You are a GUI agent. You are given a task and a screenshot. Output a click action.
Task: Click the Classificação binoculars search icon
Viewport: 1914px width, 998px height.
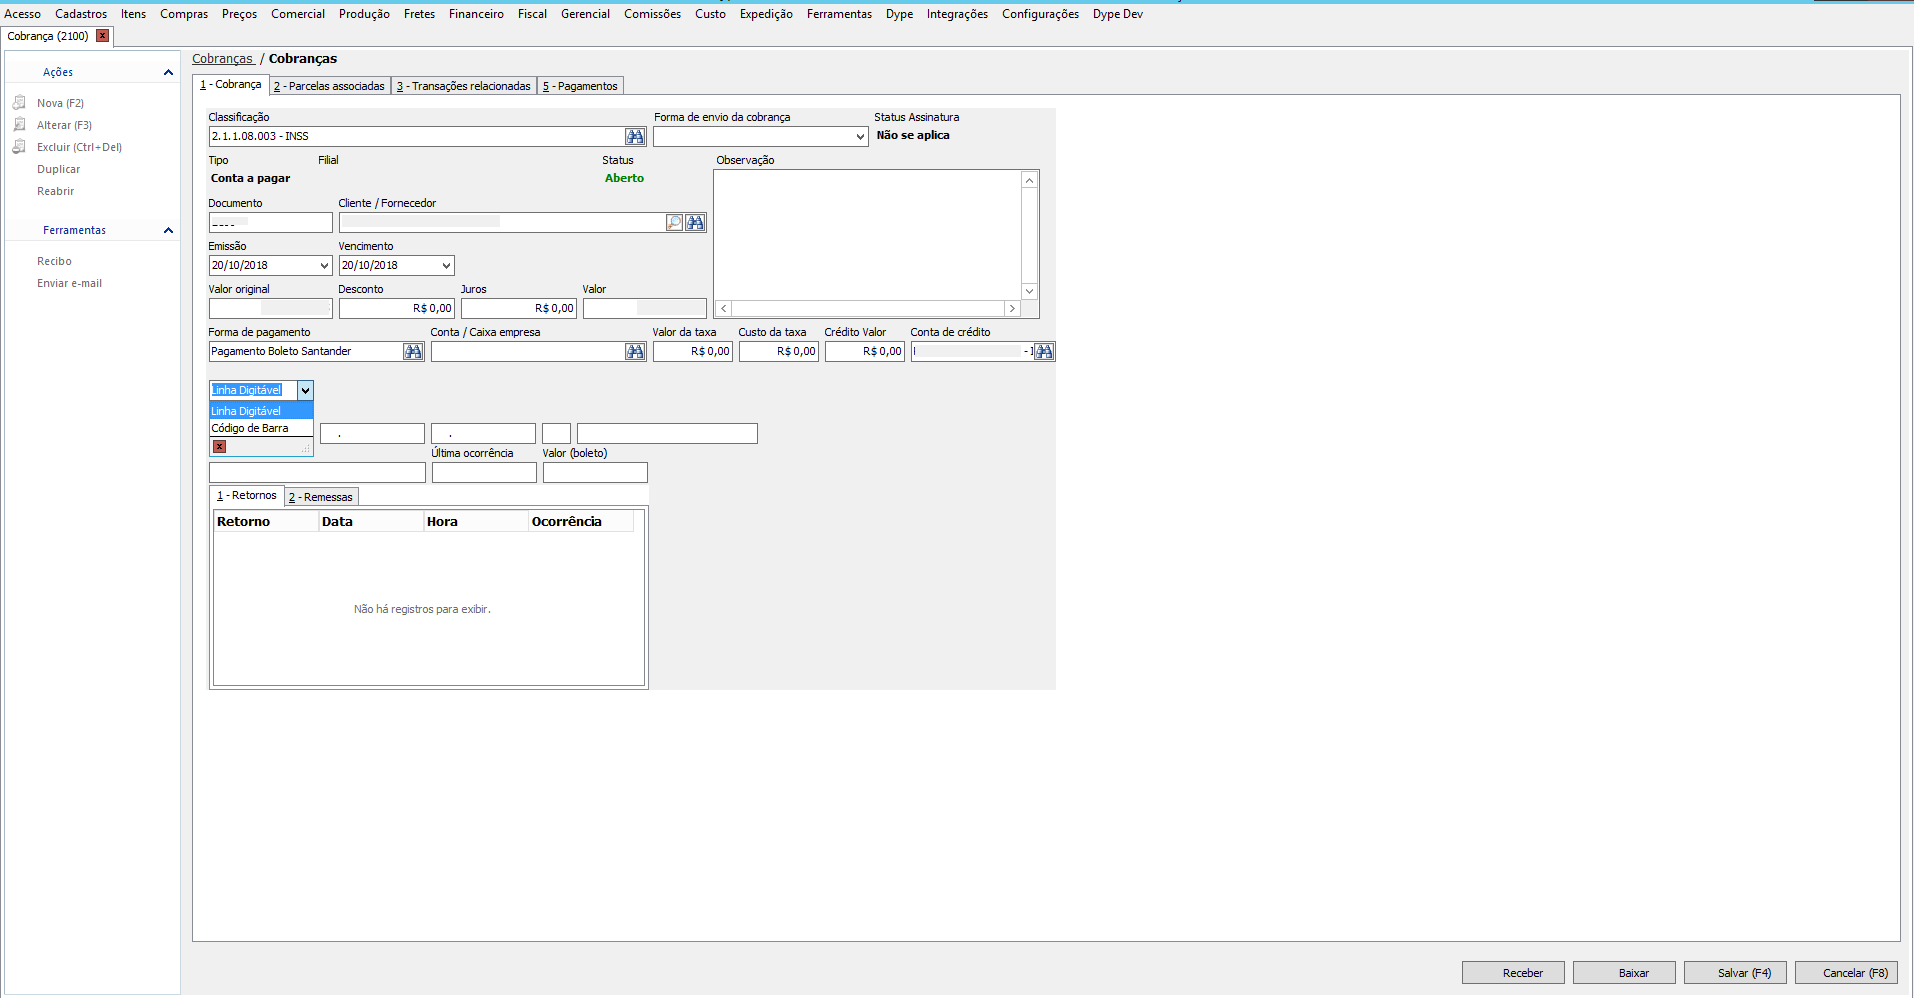635,137
